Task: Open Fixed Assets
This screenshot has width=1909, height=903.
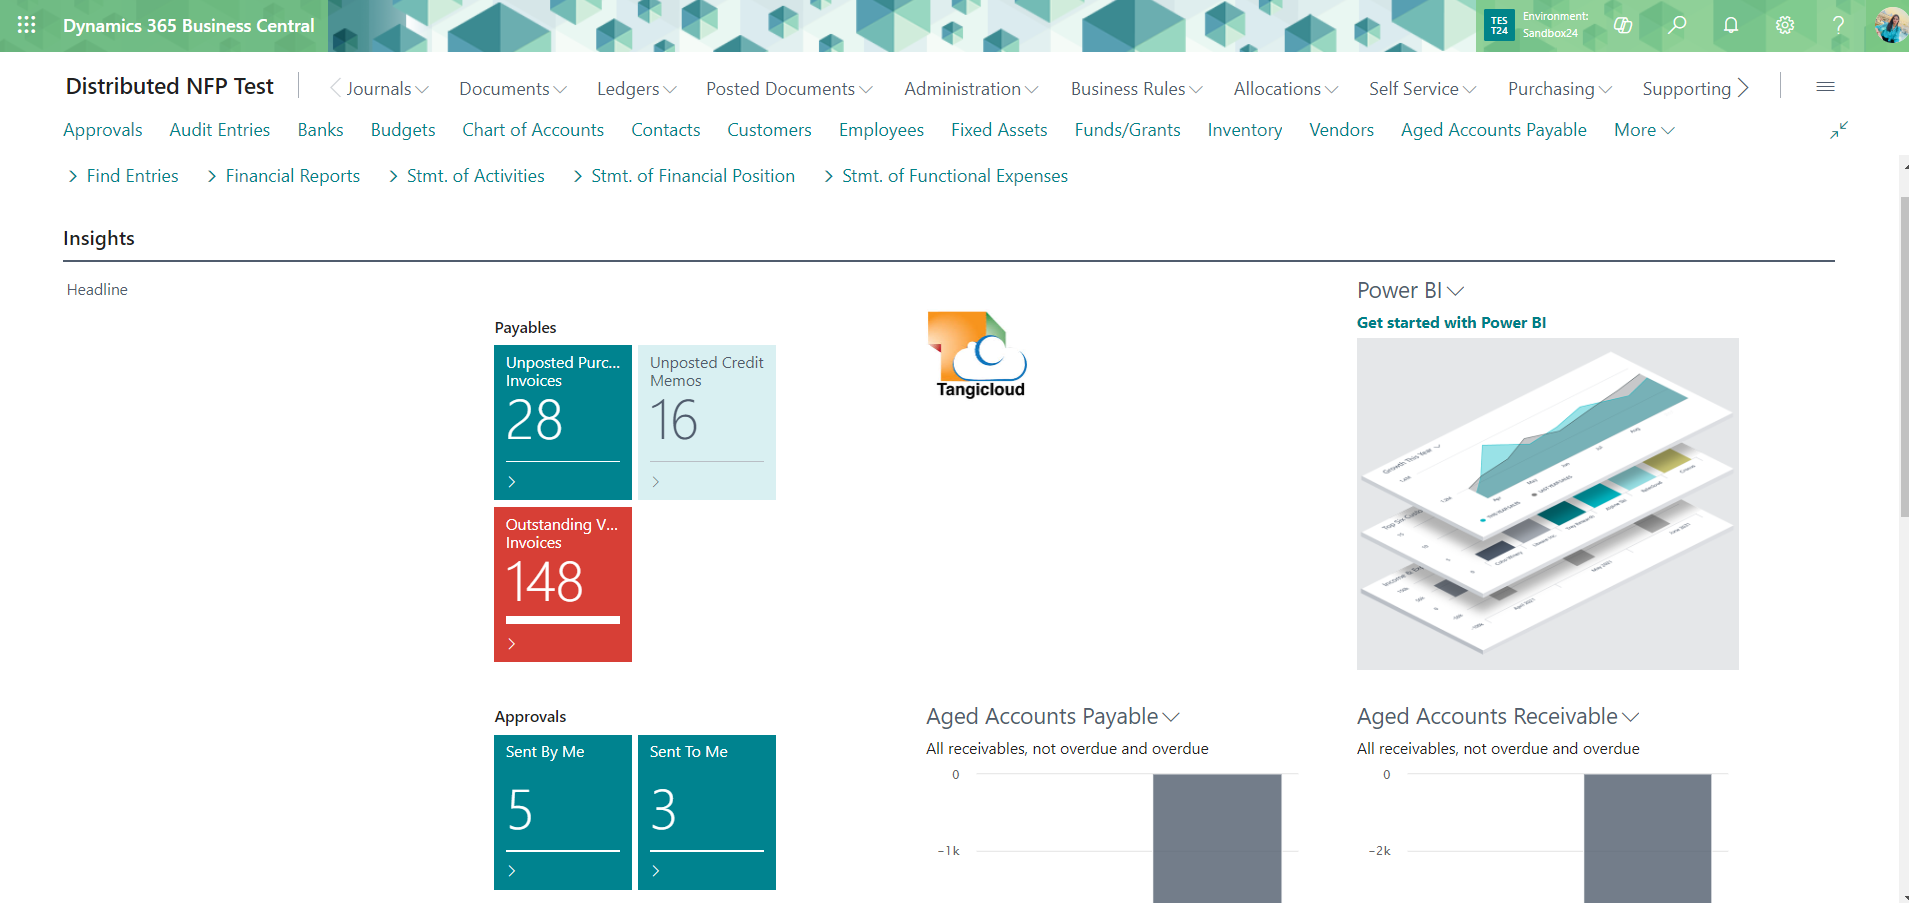Action: pos(999,130)
